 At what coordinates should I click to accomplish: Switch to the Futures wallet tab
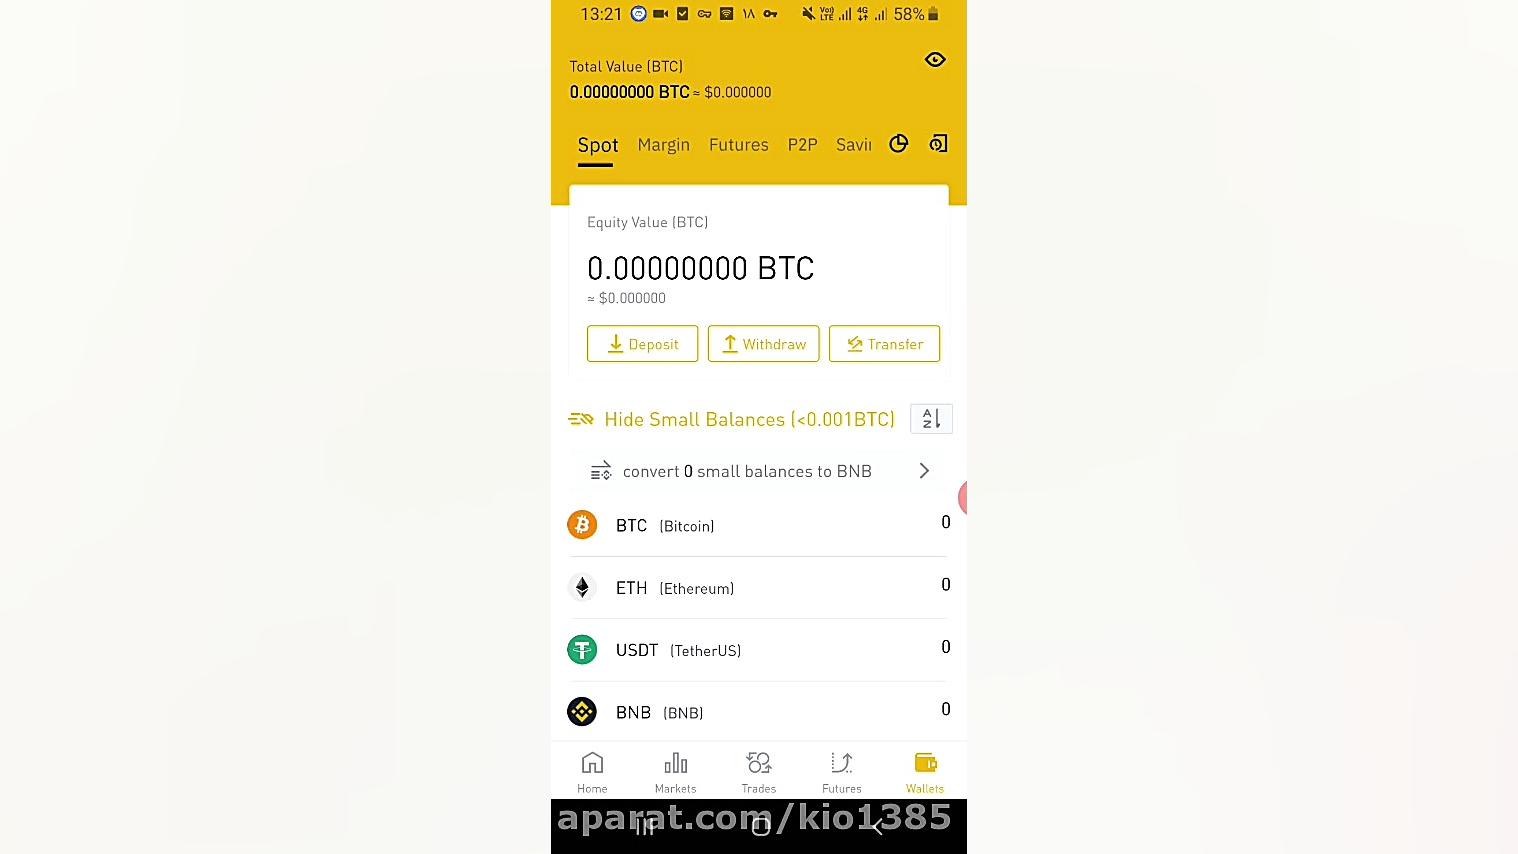pyautogui.click(x=739, y=145)
